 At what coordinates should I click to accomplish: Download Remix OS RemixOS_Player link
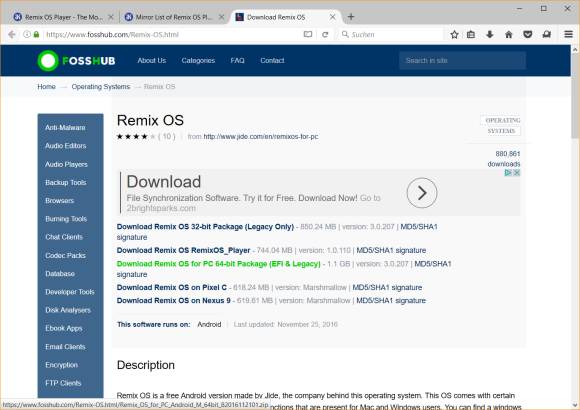click(x=183, y=251)
